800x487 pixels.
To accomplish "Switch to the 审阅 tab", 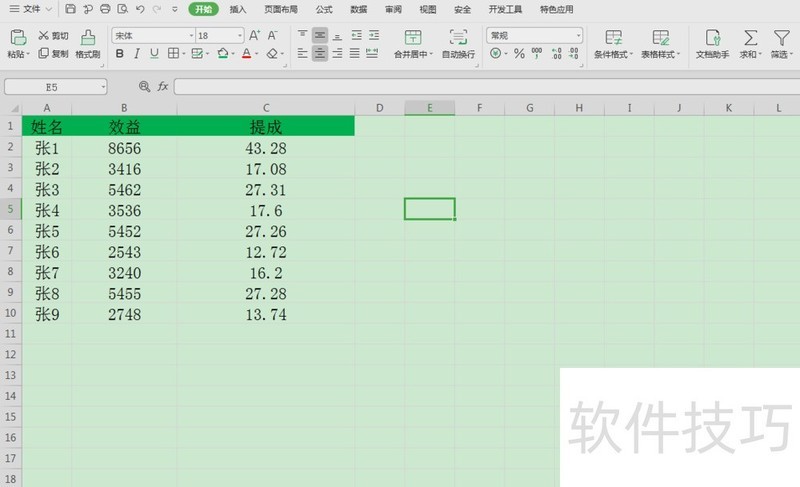I will pos(393,9).
